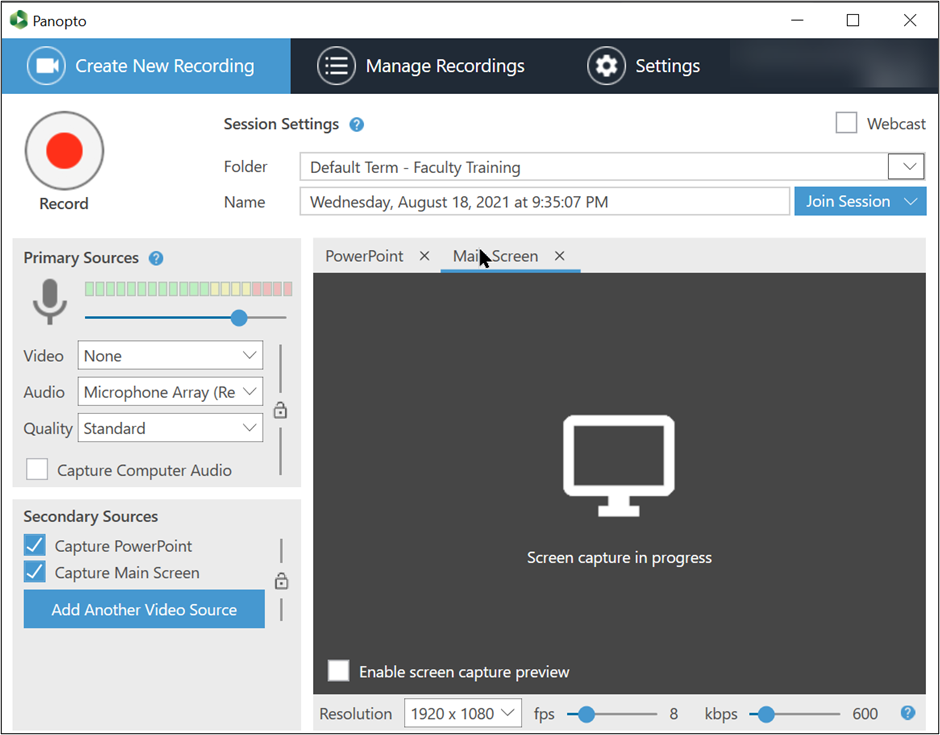The image size is (940, 735).
Task: Click the help icon near the kbps slider
Action: pyautogui.click(x=907, y=713)
